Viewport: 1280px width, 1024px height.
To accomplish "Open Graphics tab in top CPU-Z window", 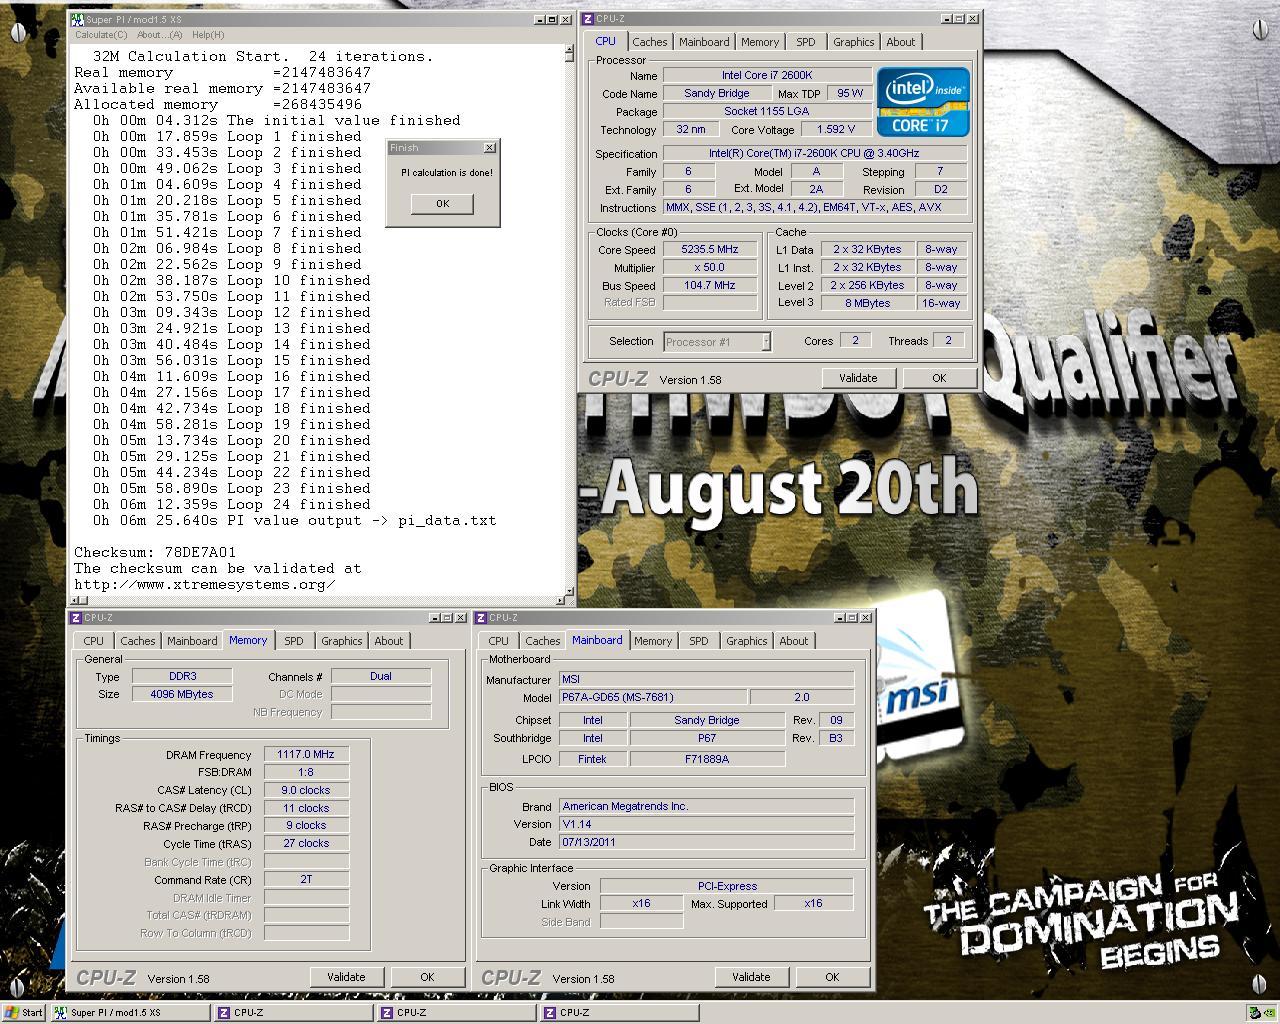I will pos(853,42).
